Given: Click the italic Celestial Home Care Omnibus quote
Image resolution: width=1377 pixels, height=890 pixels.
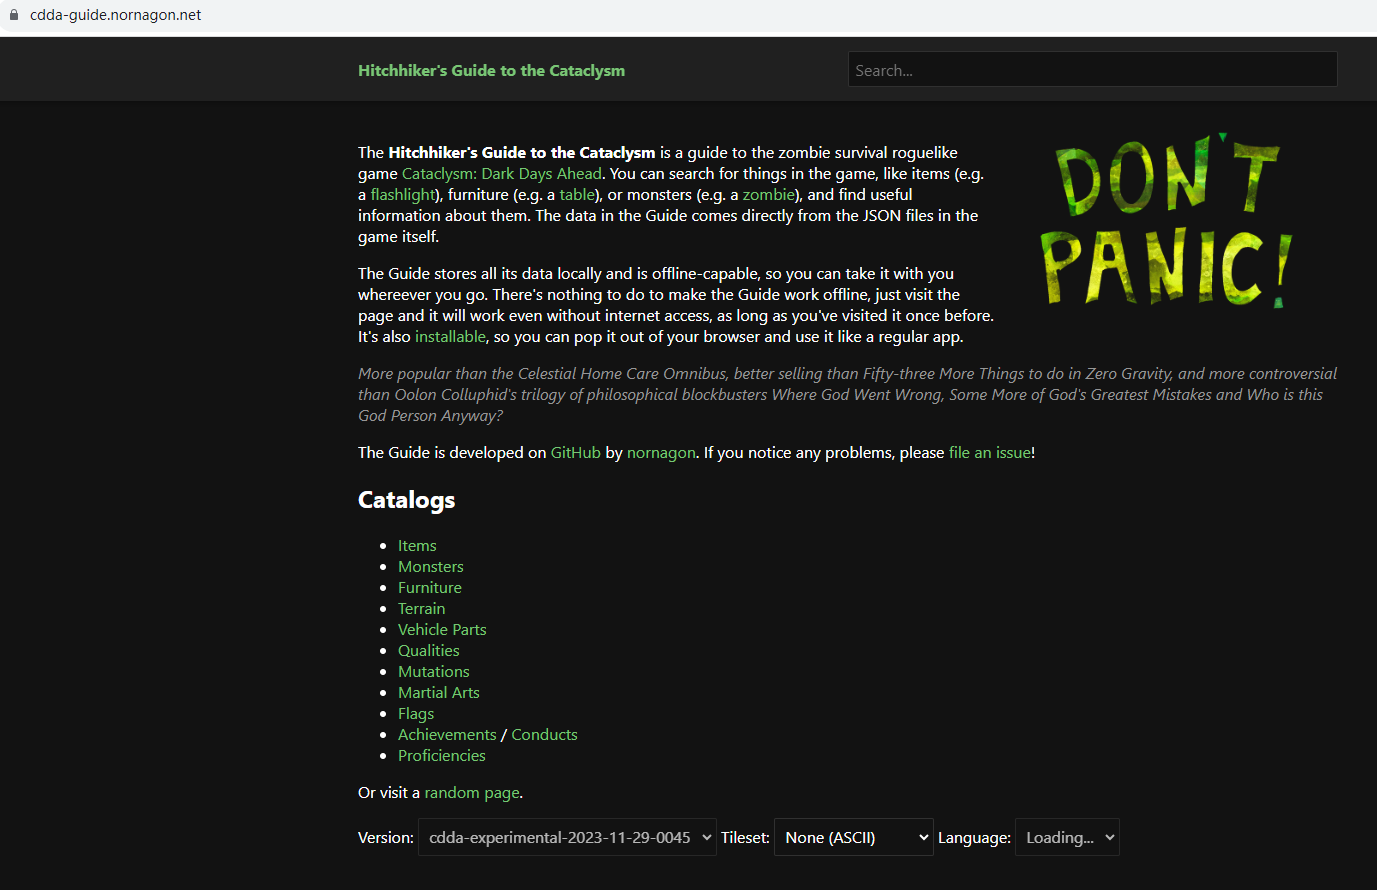Looking at the screenshot, I should coord(847,395).
